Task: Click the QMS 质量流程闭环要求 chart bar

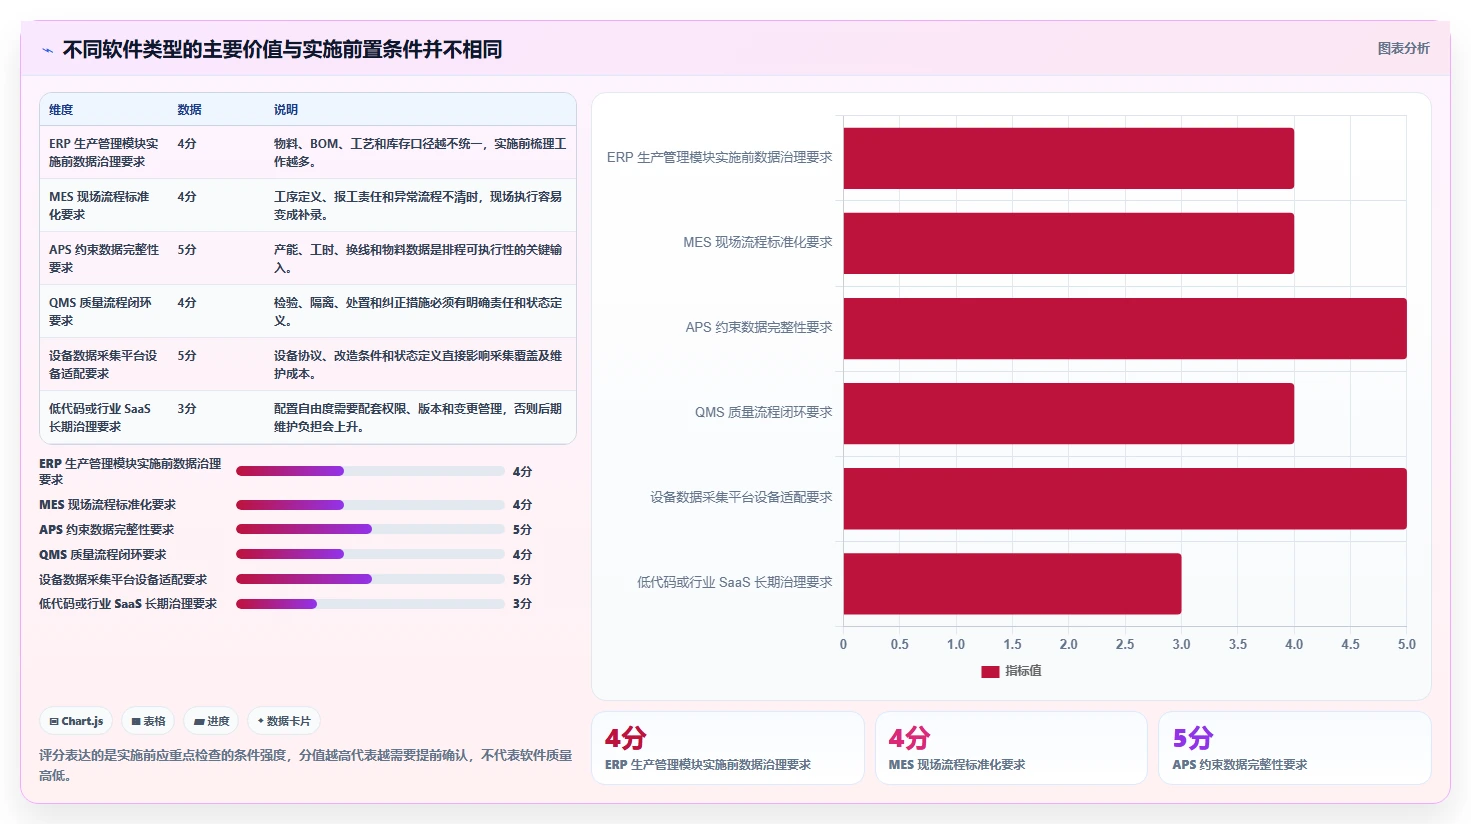Action: click(1069, 413)
